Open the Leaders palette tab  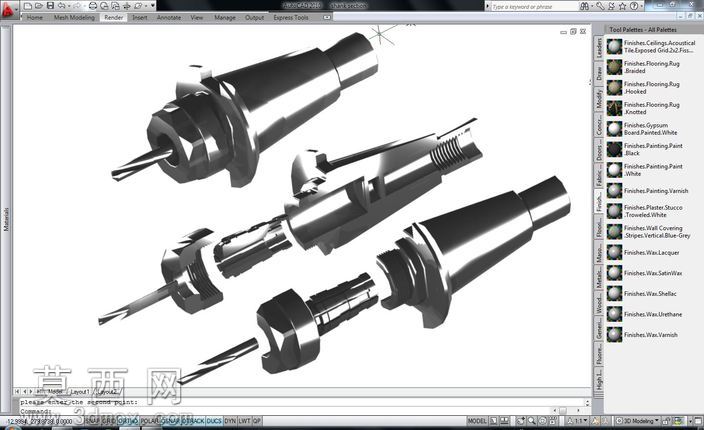coord(598,48)
